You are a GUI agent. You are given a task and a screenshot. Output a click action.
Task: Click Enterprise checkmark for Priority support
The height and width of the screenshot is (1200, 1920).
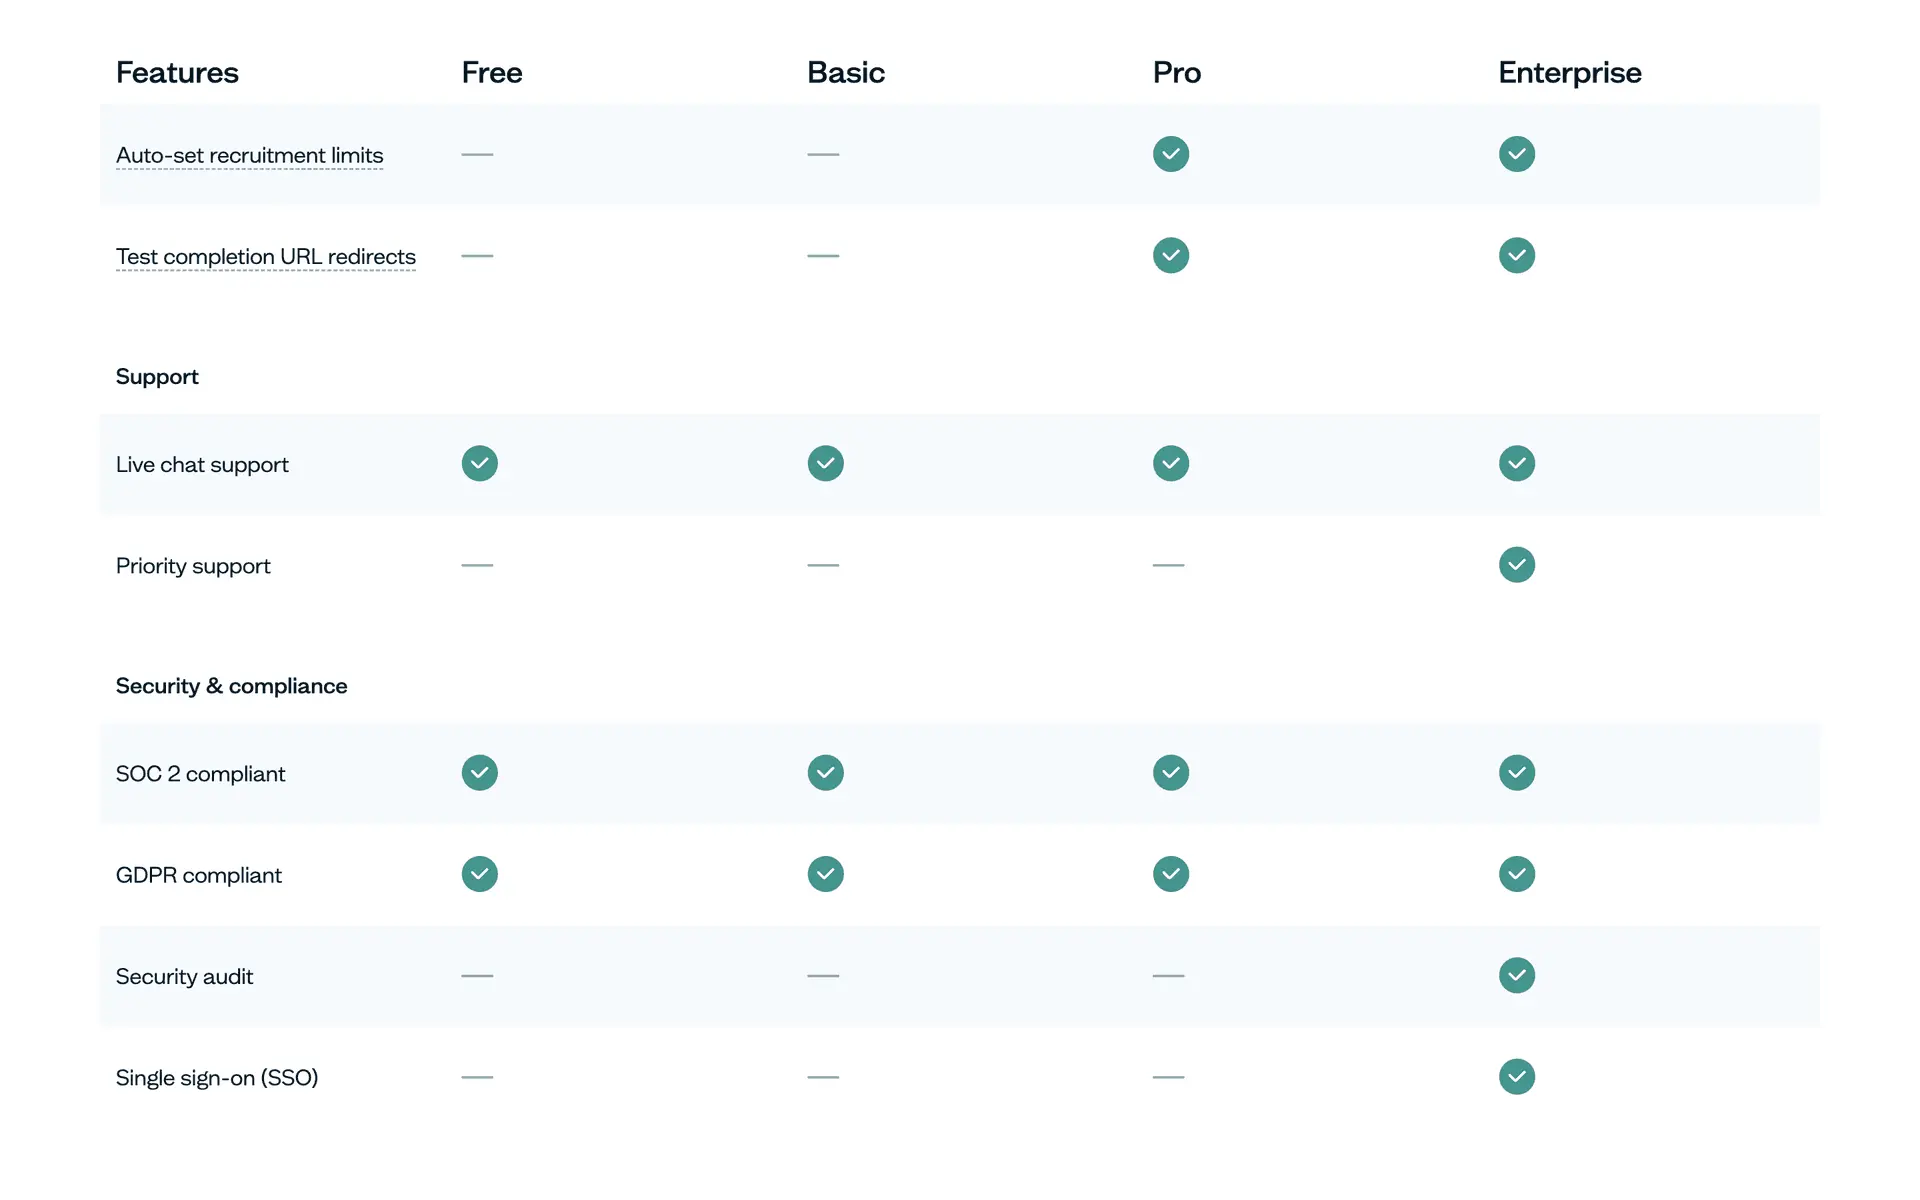tap(1516, 565)
